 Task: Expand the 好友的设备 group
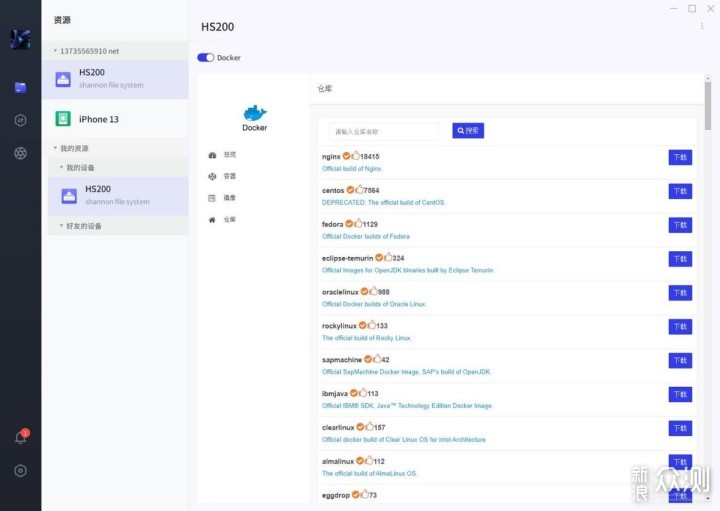(x=62, y=225)
